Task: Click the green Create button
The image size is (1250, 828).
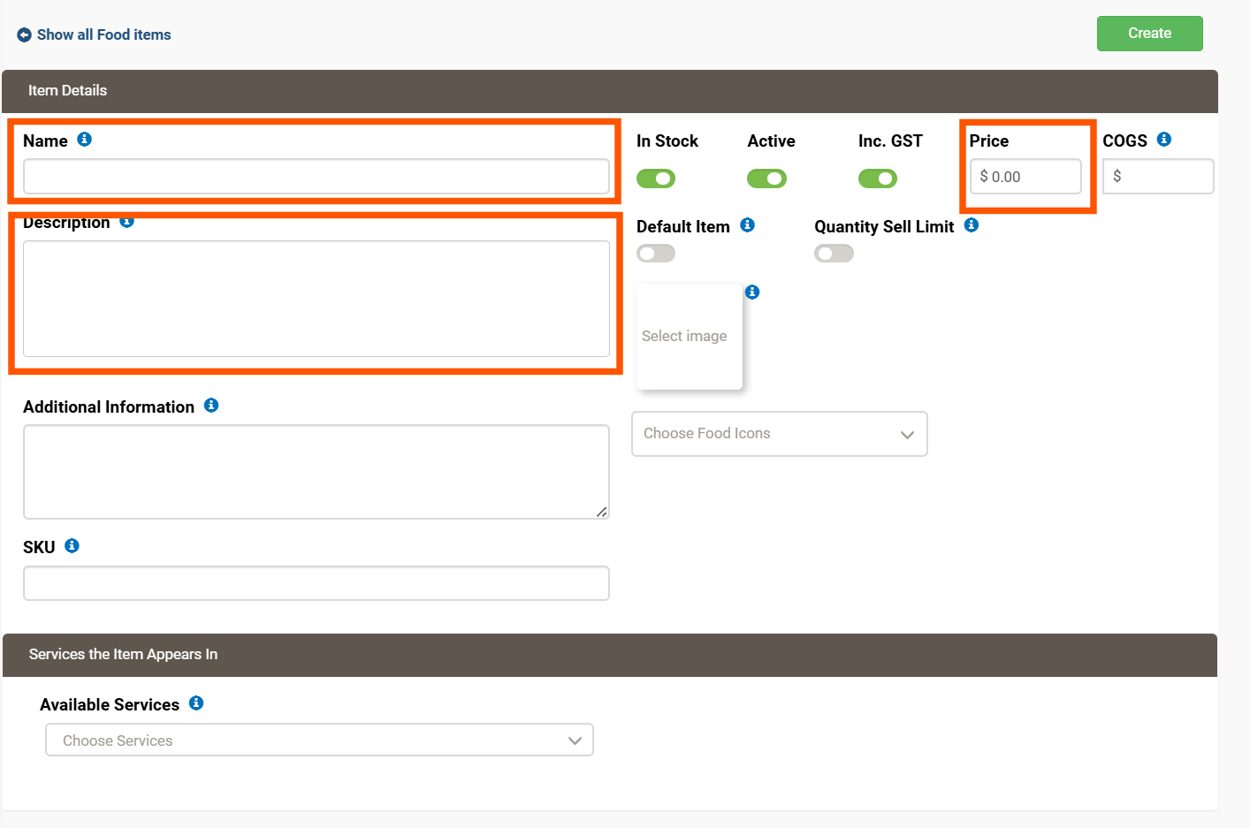Action: [x=1150, y=33]
